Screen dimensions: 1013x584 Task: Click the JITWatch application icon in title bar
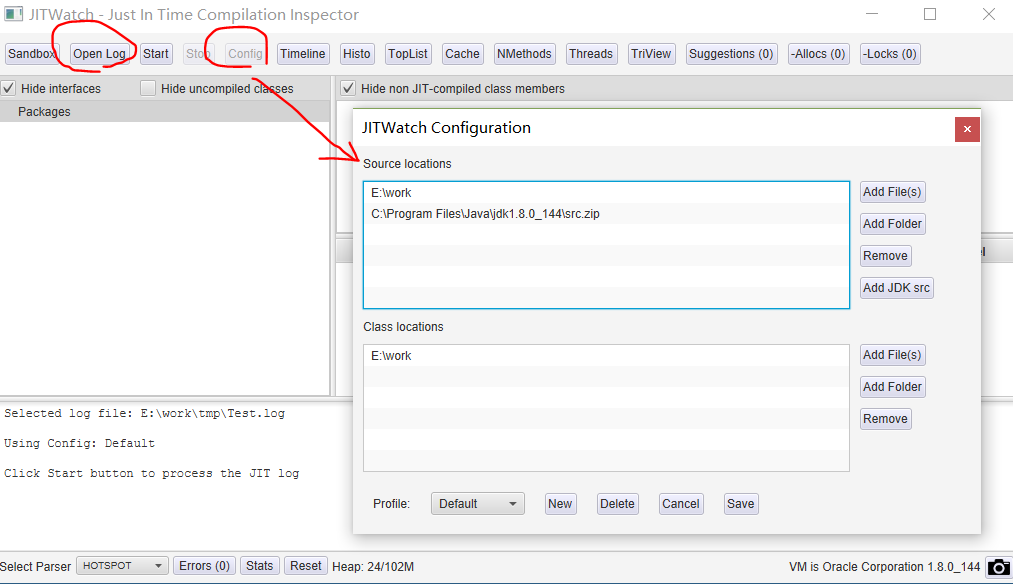click(13, 14)
